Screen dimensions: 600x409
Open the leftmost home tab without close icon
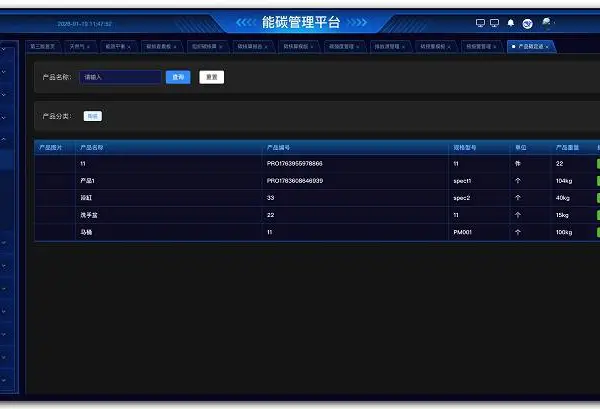42,46
